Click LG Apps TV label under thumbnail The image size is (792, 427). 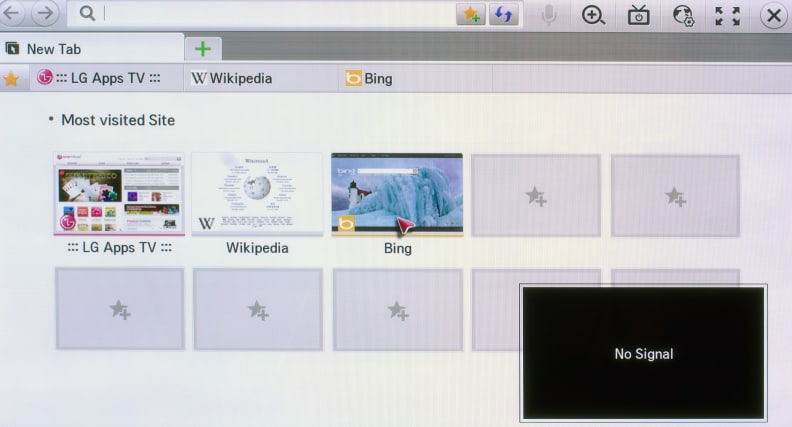119,247
